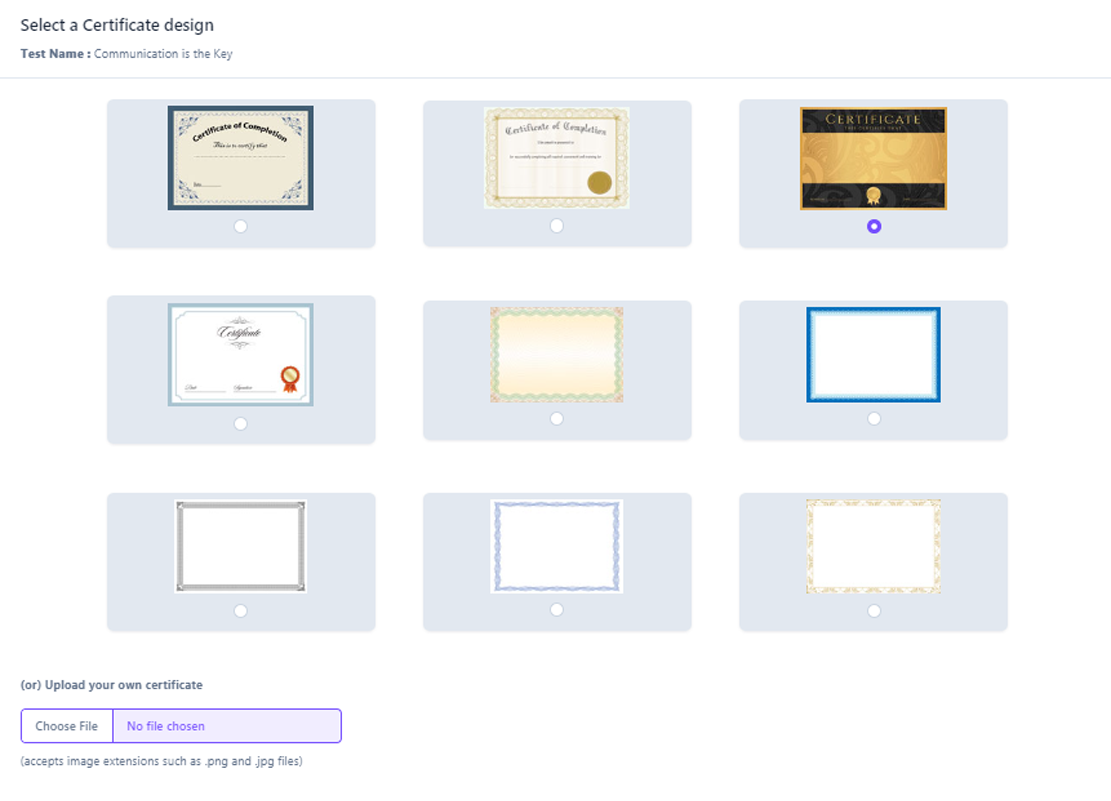Pick radio button below gray bordered certificate
This screenshot has width=1111, height=801.
click(x=240, y=611)
